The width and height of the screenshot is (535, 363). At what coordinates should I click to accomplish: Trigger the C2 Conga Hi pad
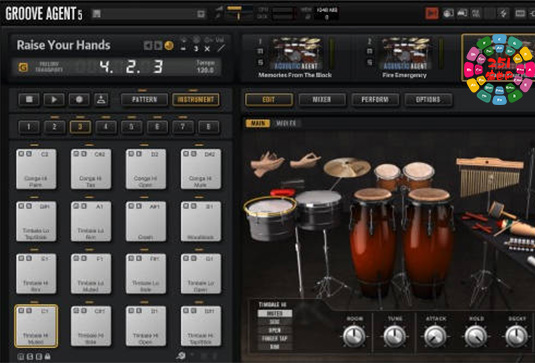click(36, 169)
